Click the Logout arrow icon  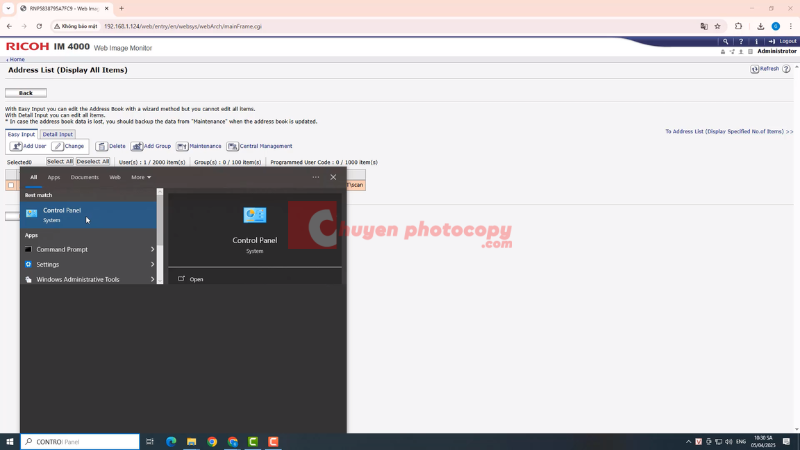[x=771, y=41]
